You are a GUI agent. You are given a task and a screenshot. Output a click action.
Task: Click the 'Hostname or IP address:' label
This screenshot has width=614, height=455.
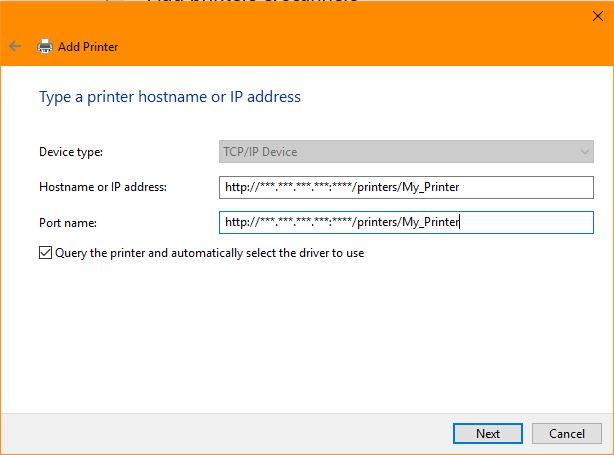[x=102, y=187]
